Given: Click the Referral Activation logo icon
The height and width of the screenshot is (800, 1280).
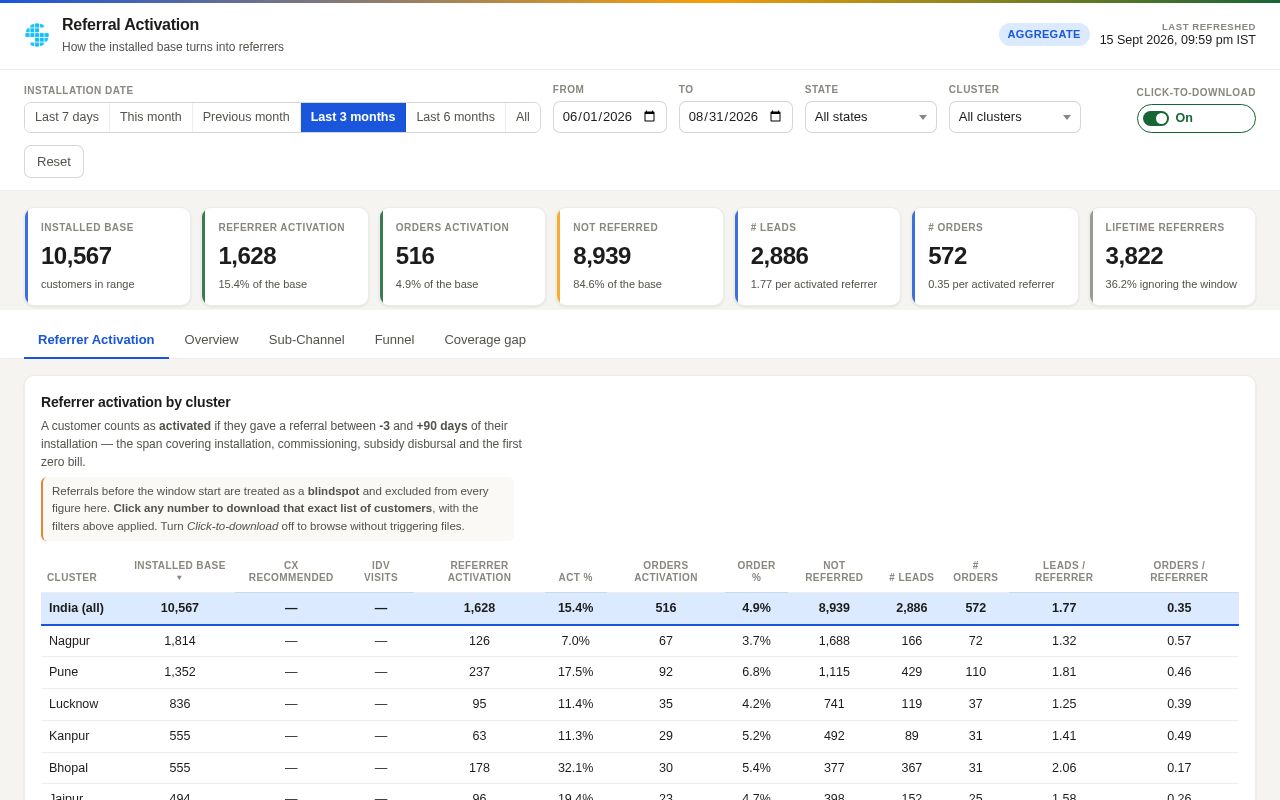Looking at the screenshot, I should point(37,35).
